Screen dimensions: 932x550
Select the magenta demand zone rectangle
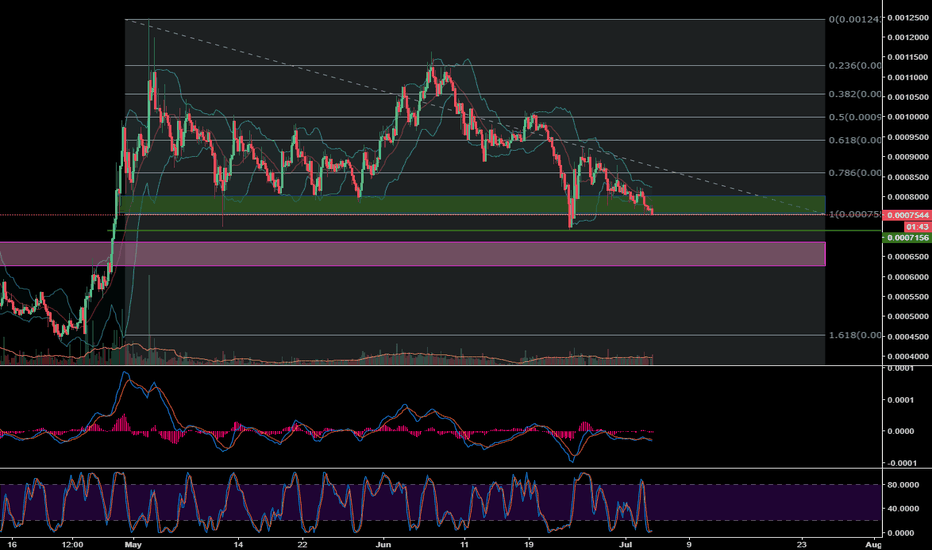(413, 254)
